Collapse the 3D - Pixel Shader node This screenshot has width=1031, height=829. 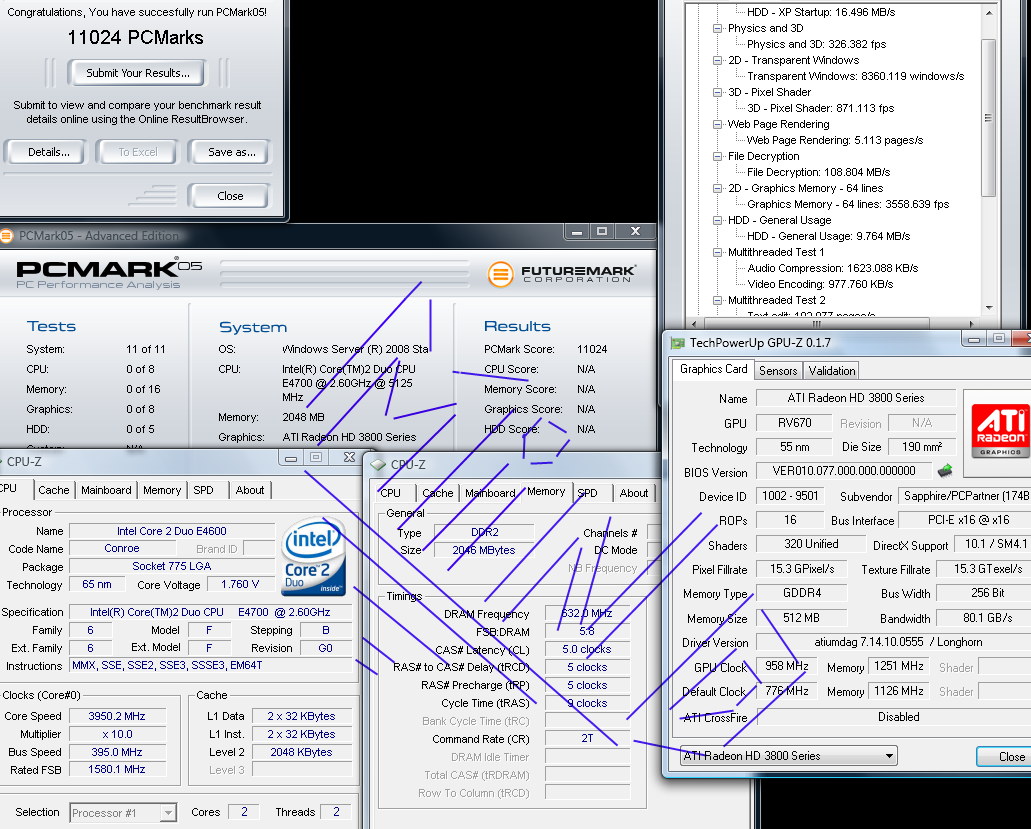click(717, 93)
